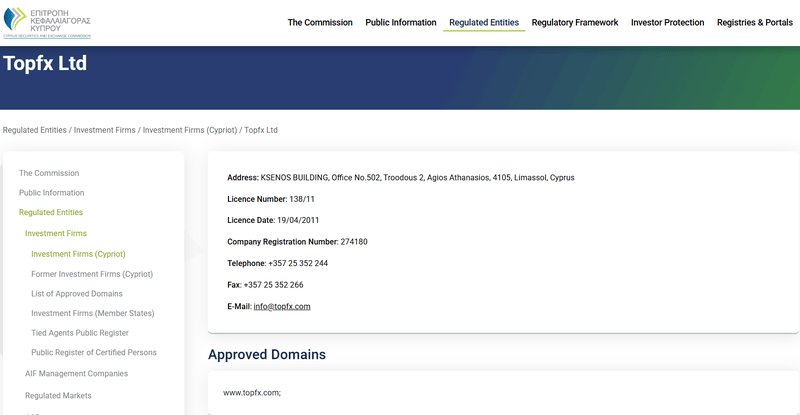800x415 pixels.
Task: Open the Regulatory Framework menu
Action: (x=574, y=22)
